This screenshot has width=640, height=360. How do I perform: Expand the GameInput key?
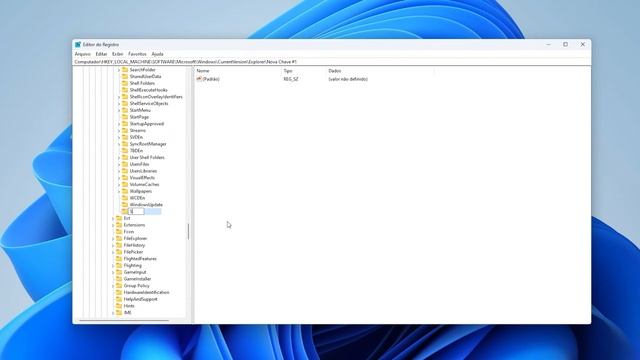click(x=113, y=272)
